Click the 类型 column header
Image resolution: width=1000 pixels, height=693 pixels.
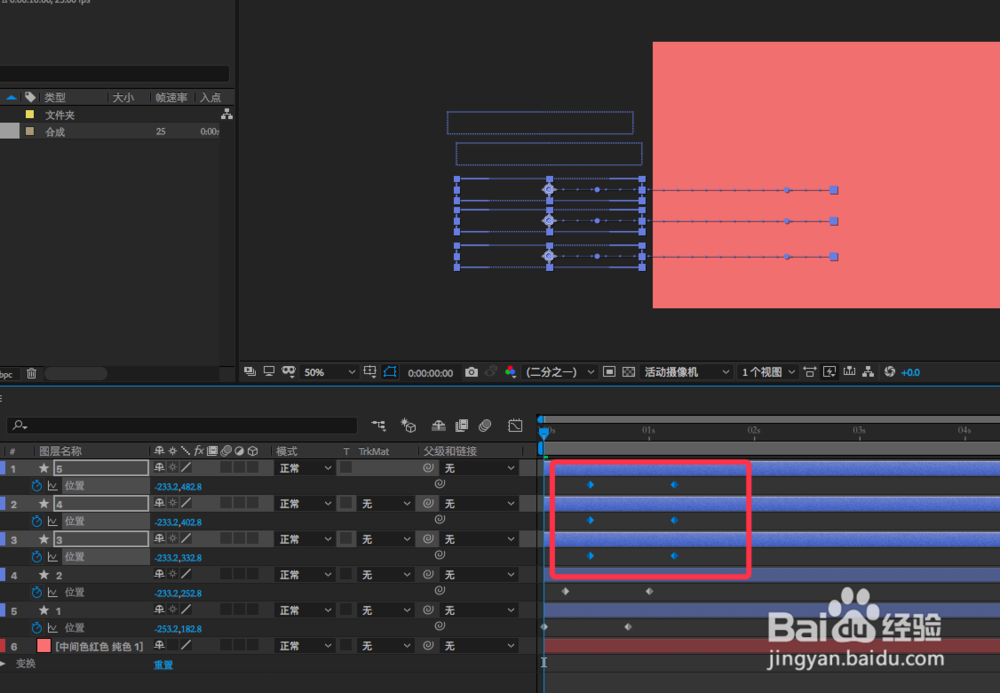coord(55,98)
